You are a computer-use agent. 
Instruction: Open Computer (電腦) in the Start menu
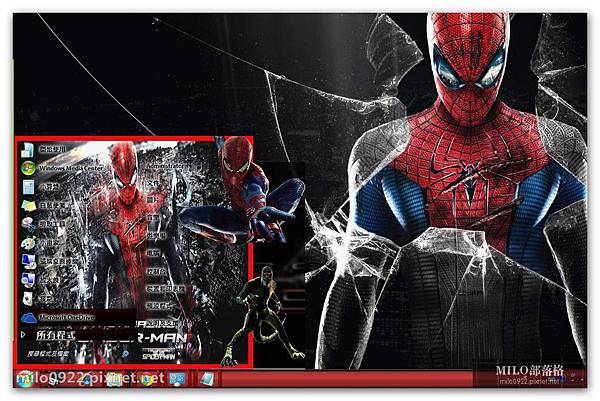(153, 253)
